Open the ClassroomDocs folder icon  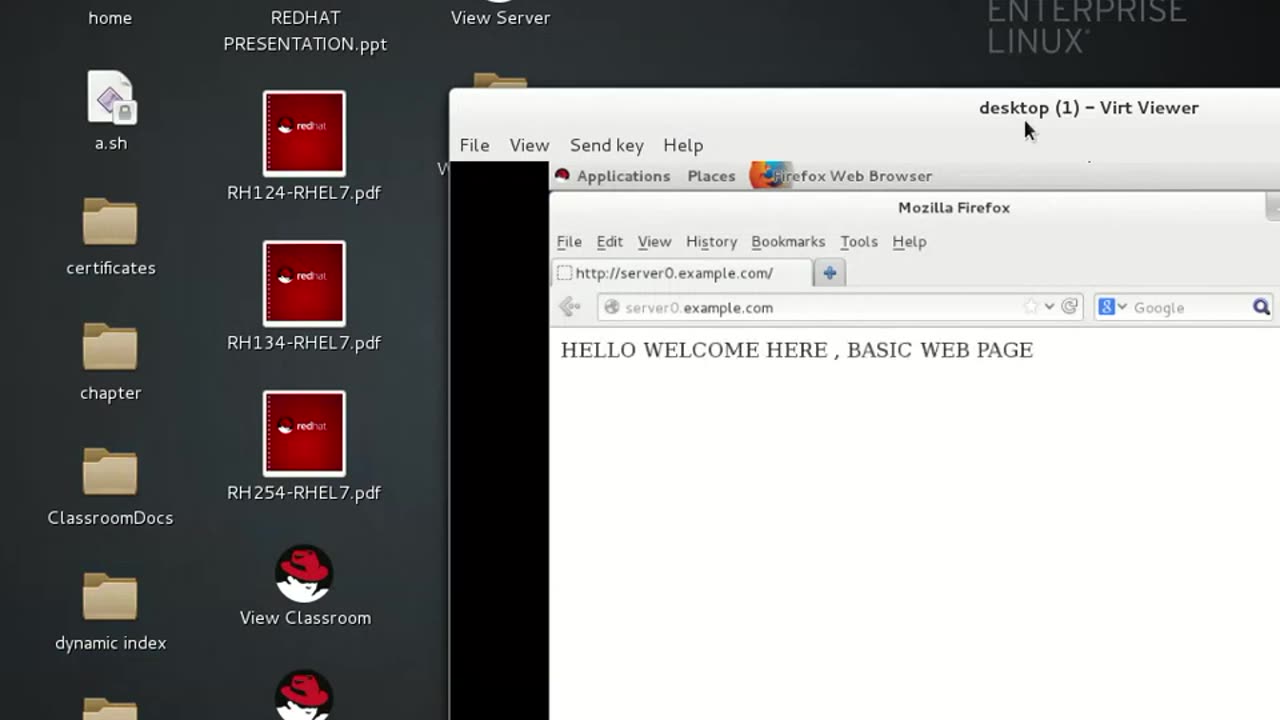click(110, 471)
